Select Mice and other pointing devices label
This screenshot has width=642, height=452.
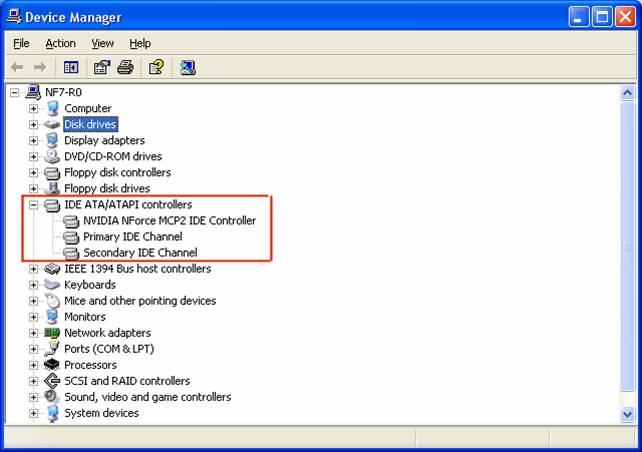(140, 301)
